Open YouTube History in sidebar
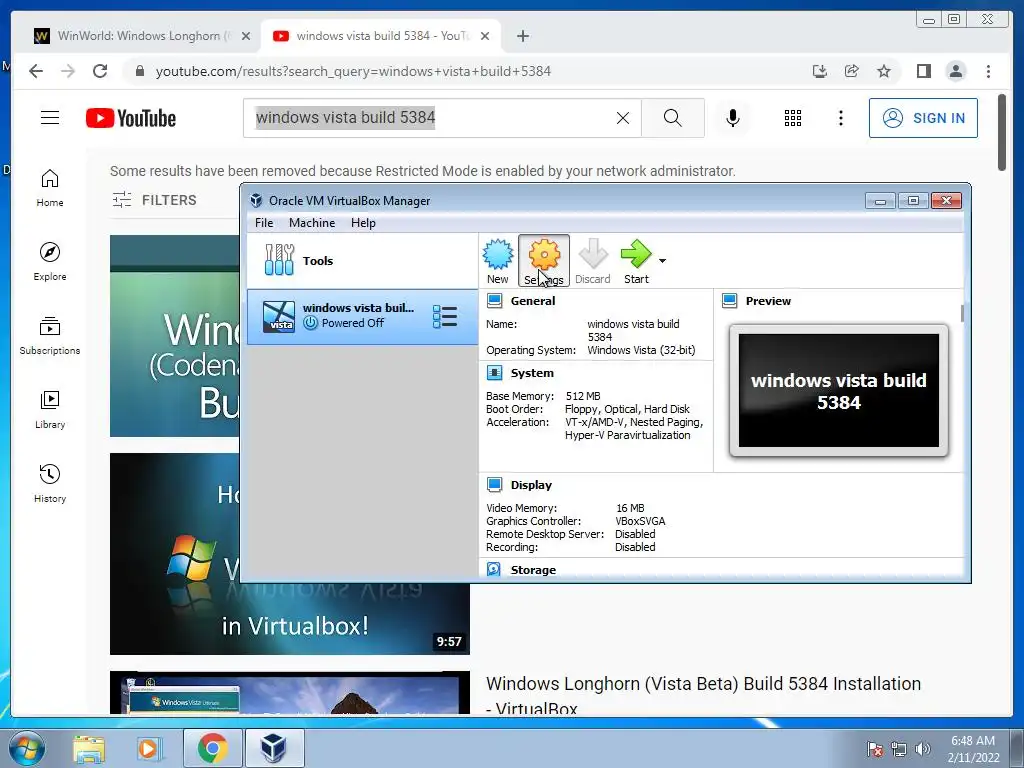Image resolution: width=1024 pixels, height=768 pixels. 50,483
